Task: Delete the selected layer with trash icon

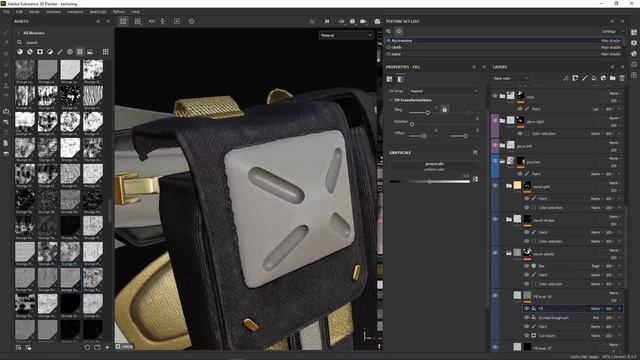Action: 622,78
